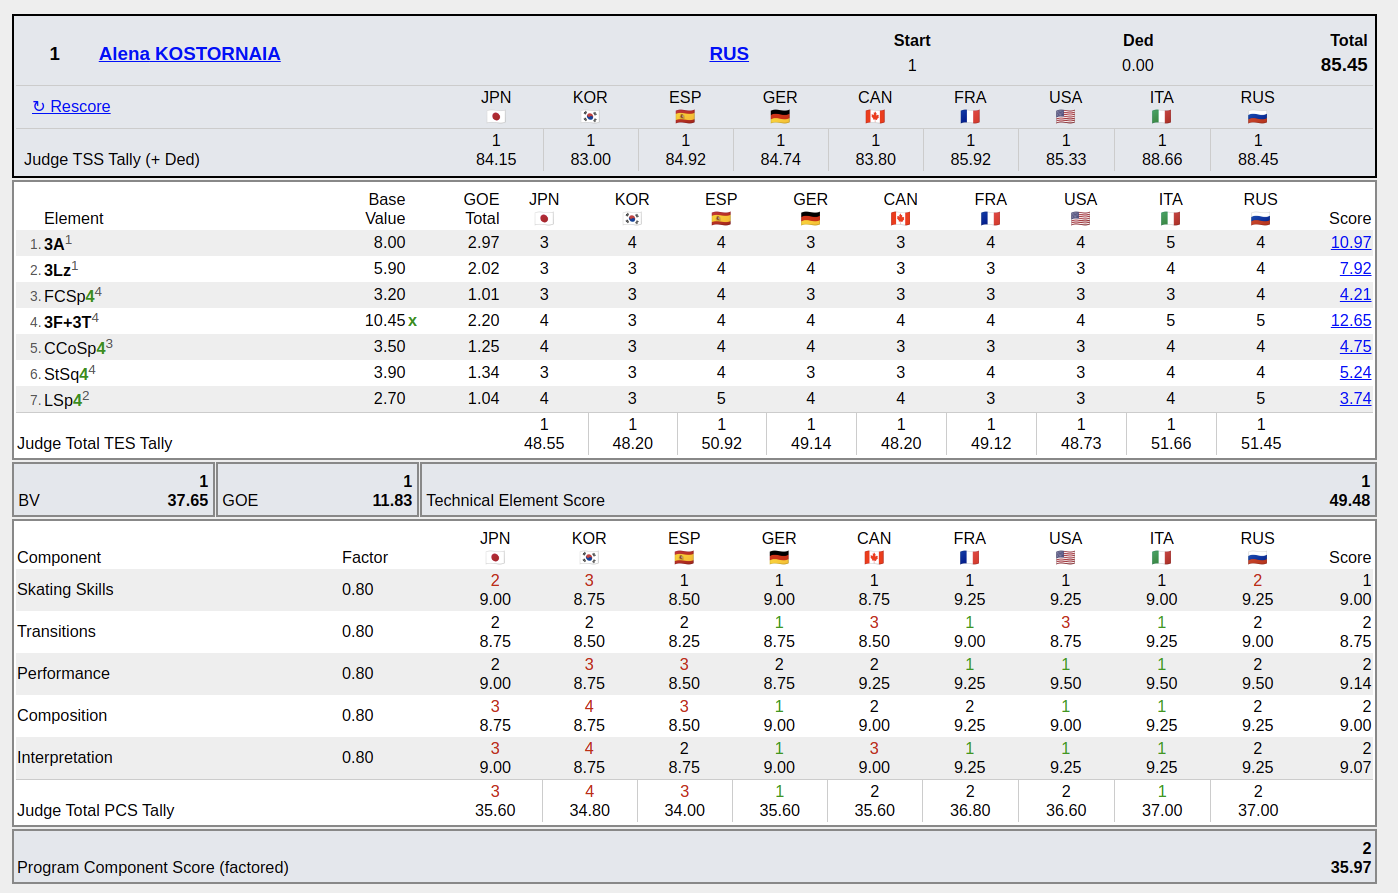Click the Russia flag in the components header
Image resolution: width=1398 pixels, height=893 pixels.
point(1257,558)
